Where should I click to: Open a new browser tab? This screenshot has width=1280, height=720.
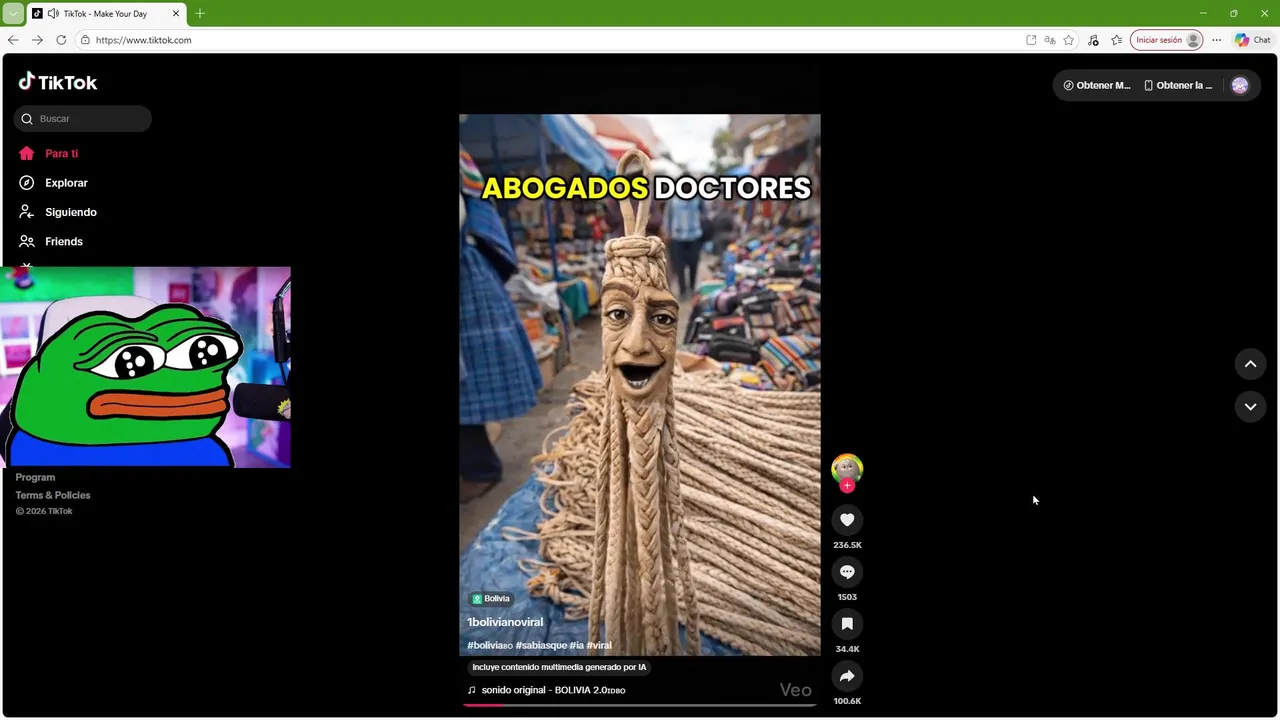200,14
